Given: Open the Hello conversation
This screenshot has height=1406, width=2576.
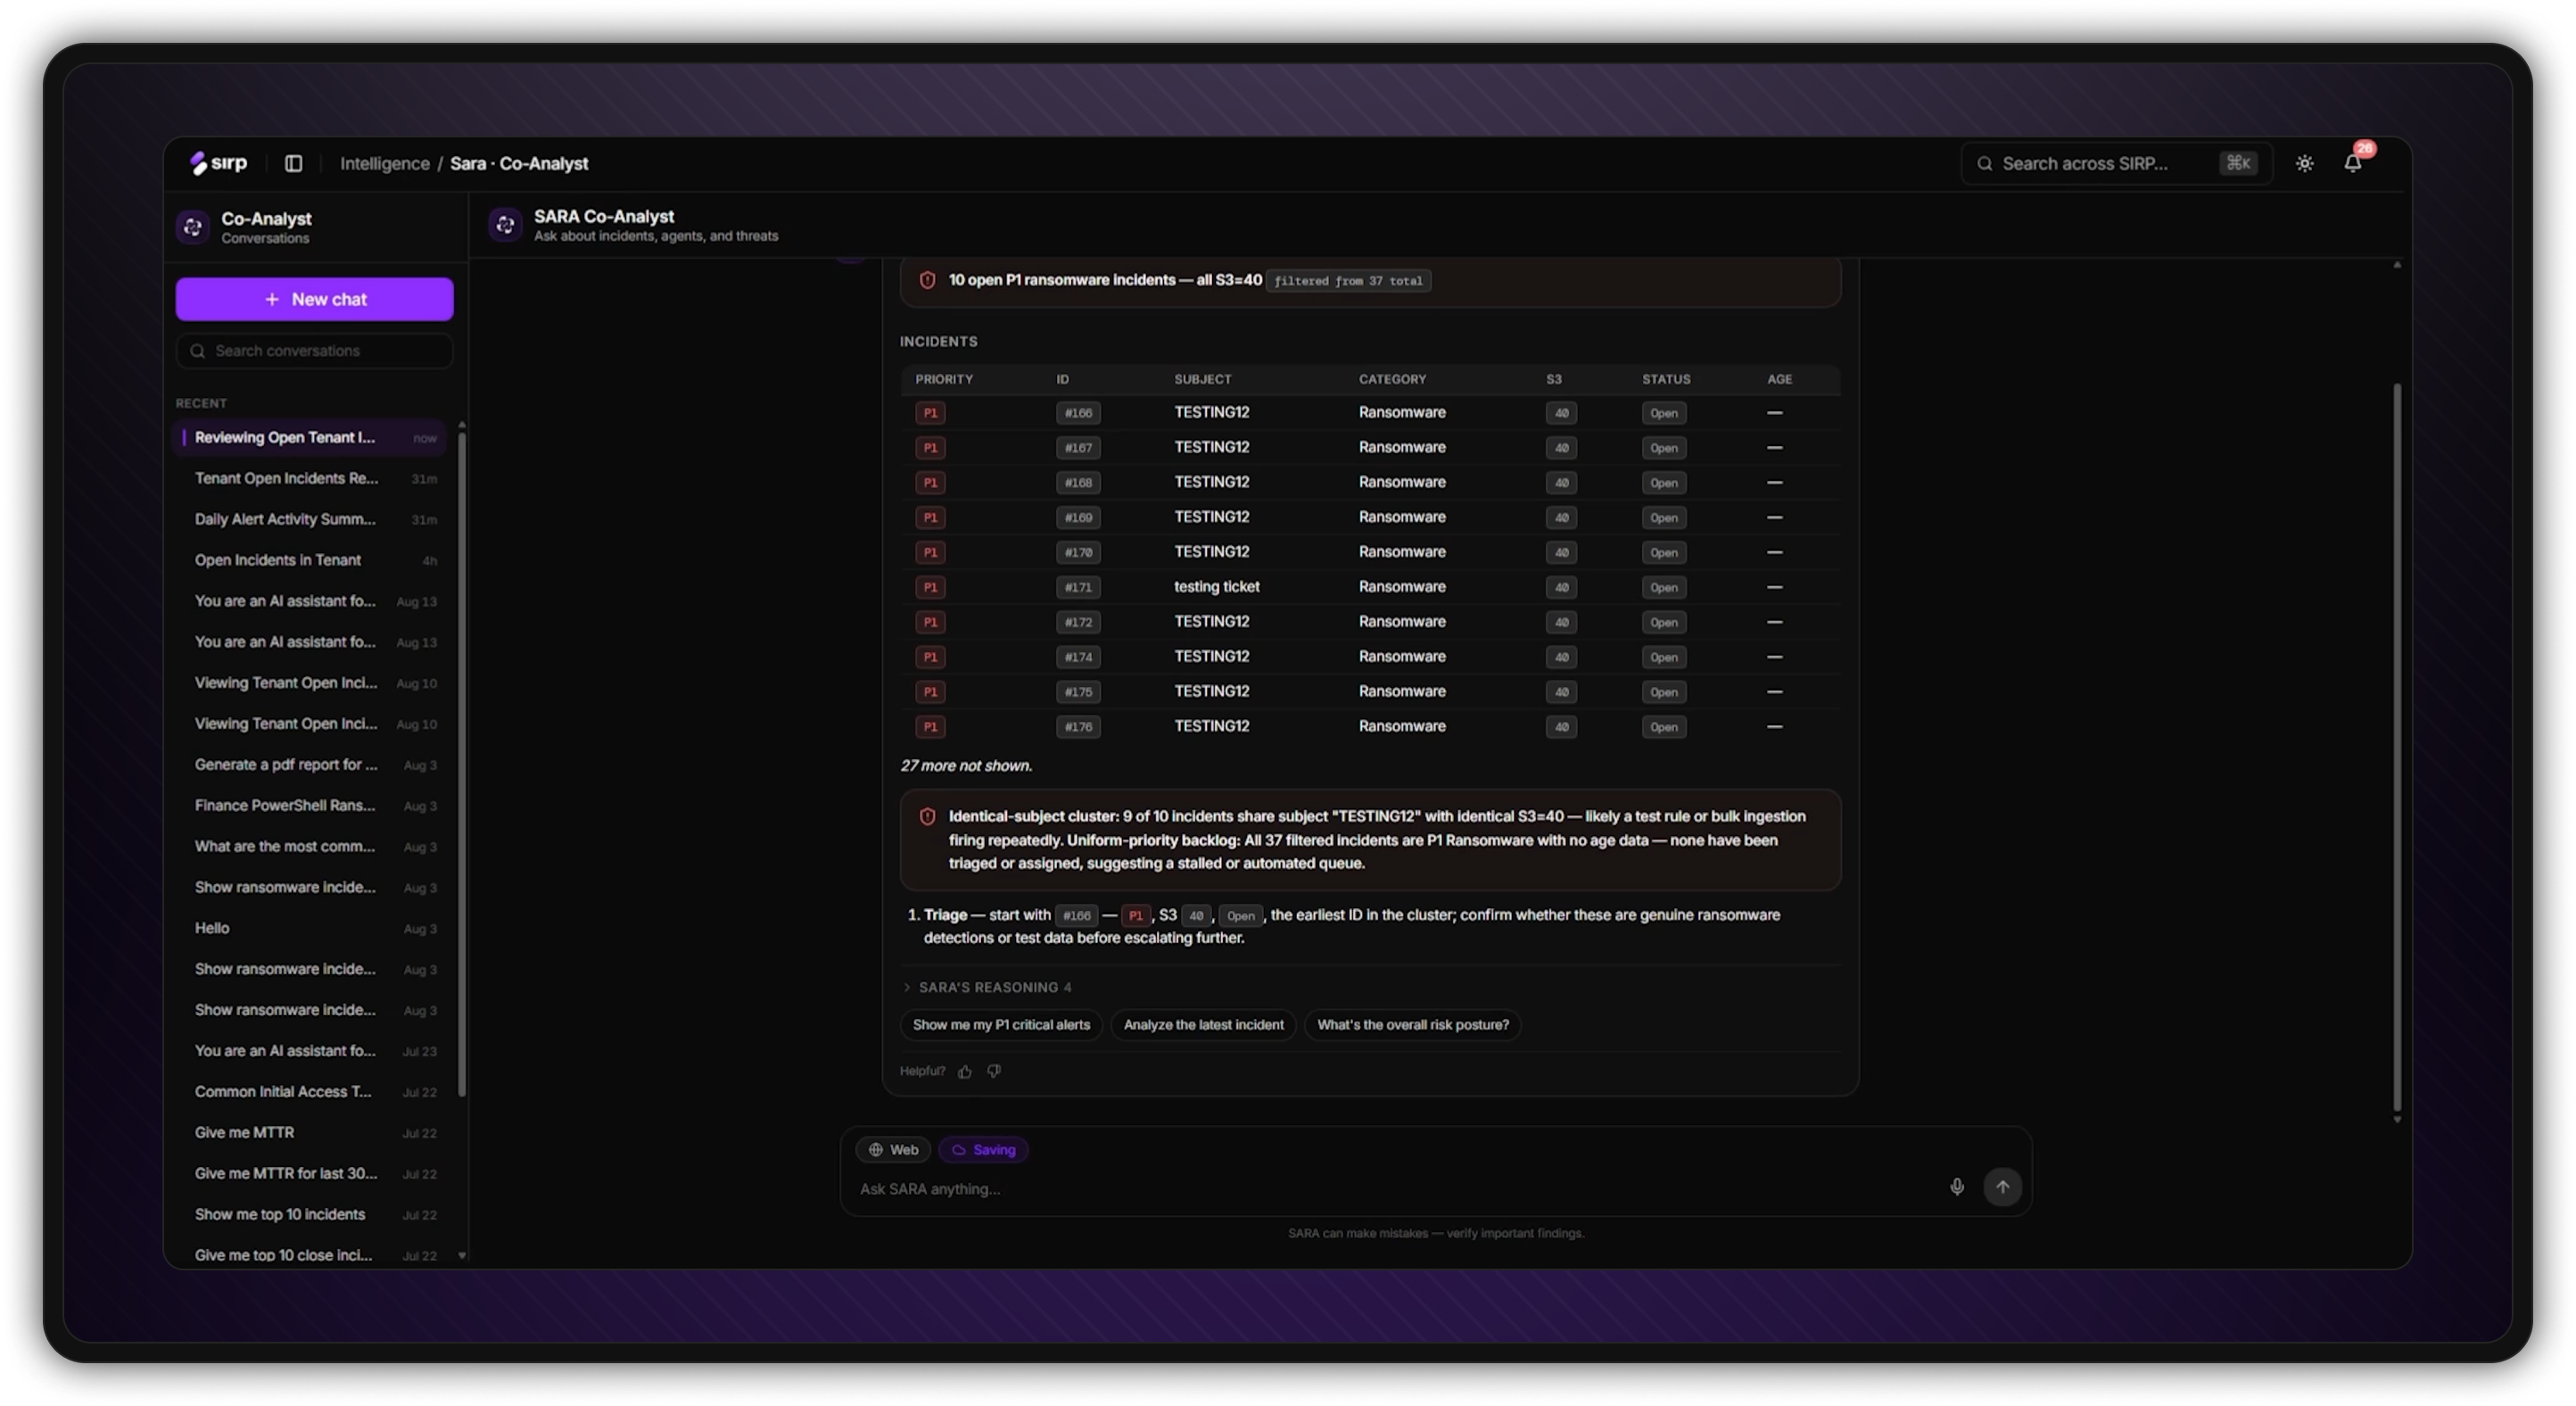Looking at the screenshot, I should click(x=310, y=929).
